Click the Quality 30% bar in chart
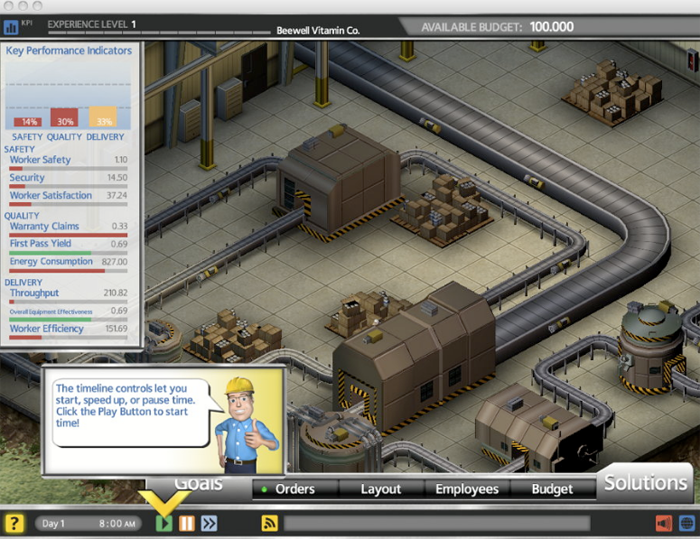This screenshot has height=539, width=700. [x=65, y=117]
